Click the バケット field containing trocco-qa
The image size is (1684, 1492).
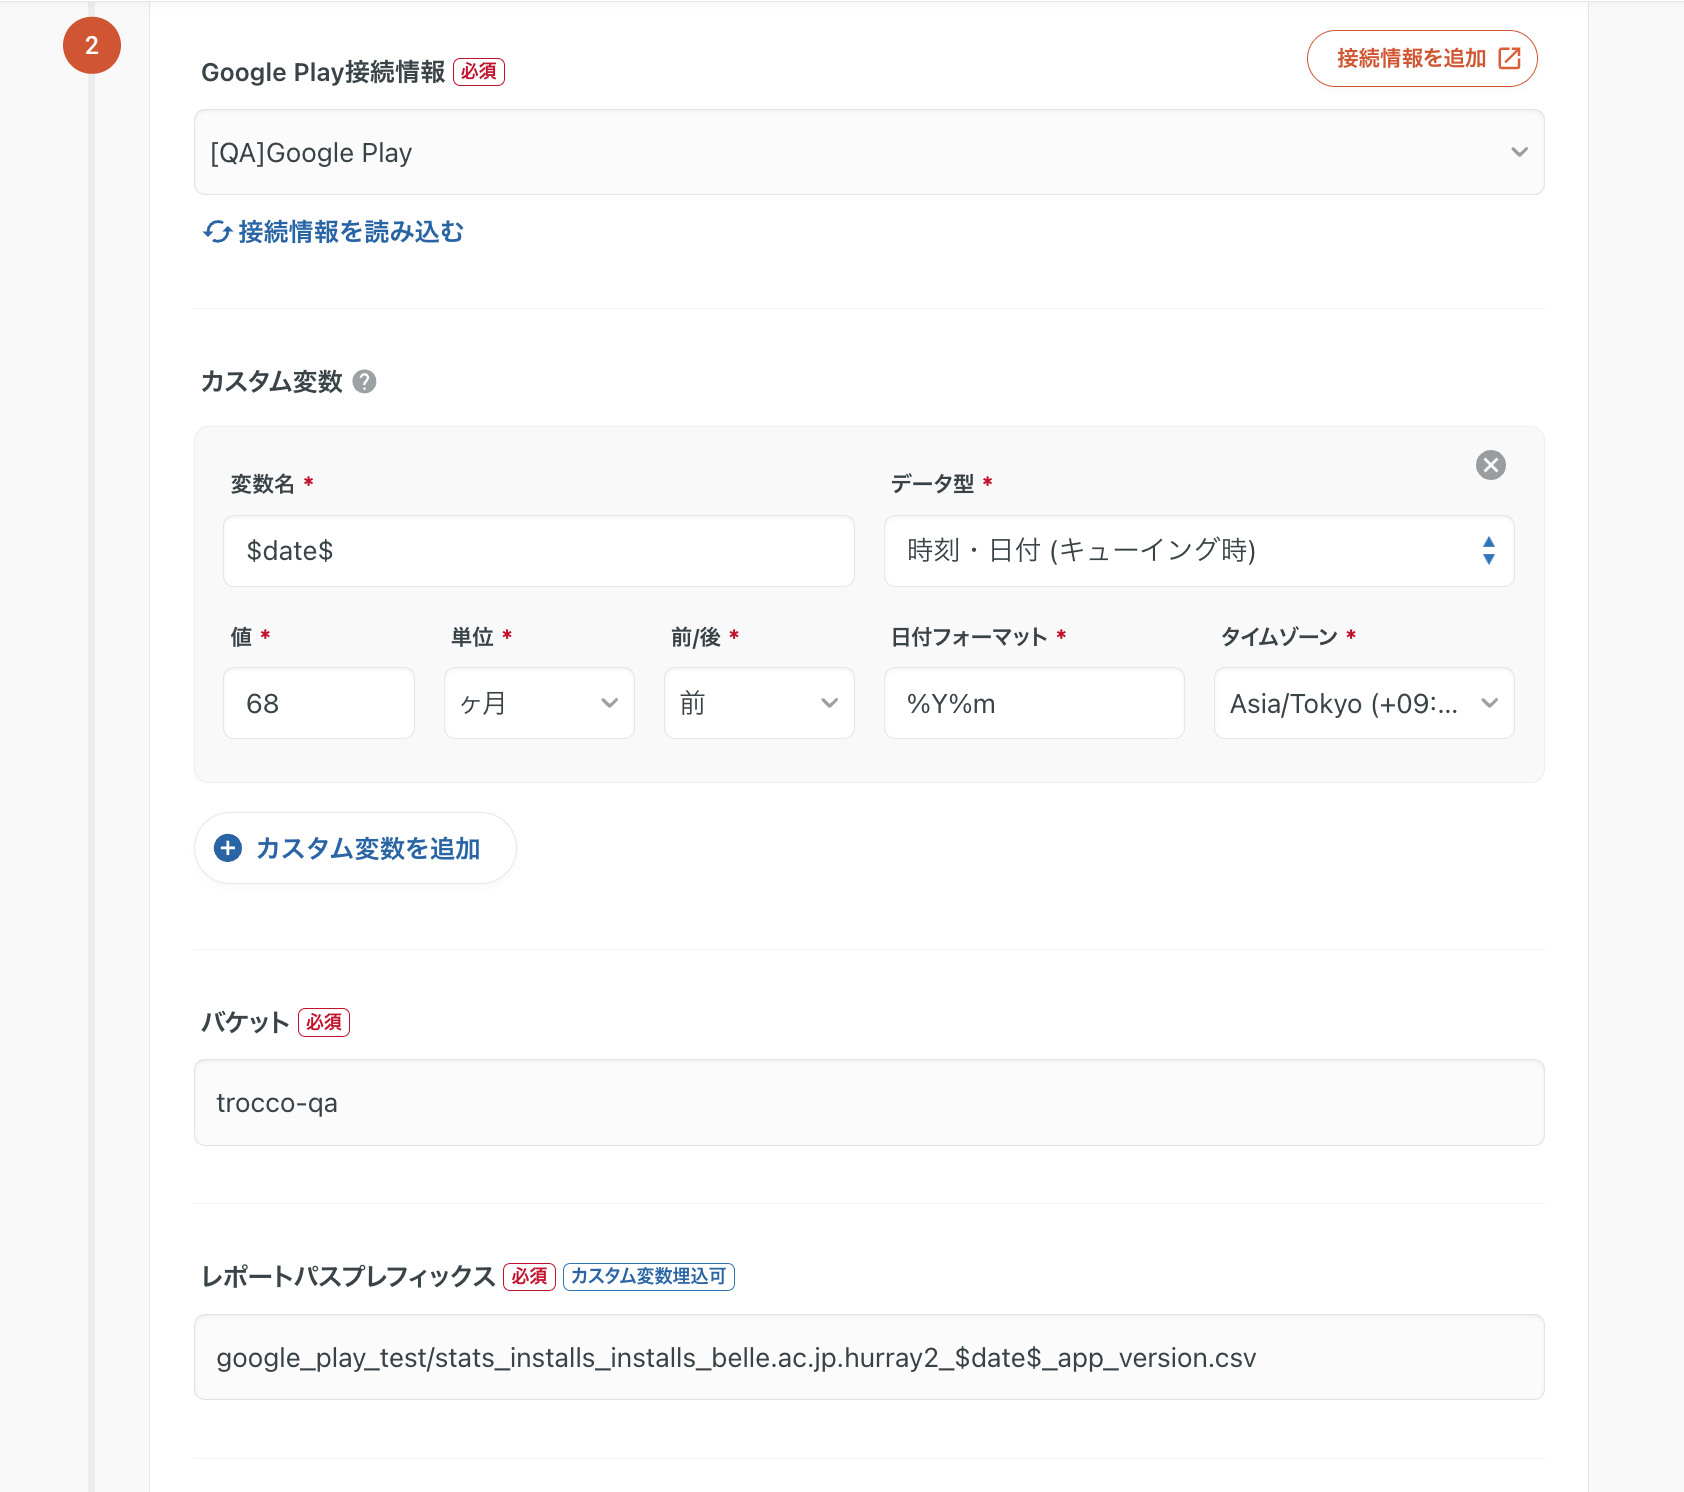coord(868,1102)
